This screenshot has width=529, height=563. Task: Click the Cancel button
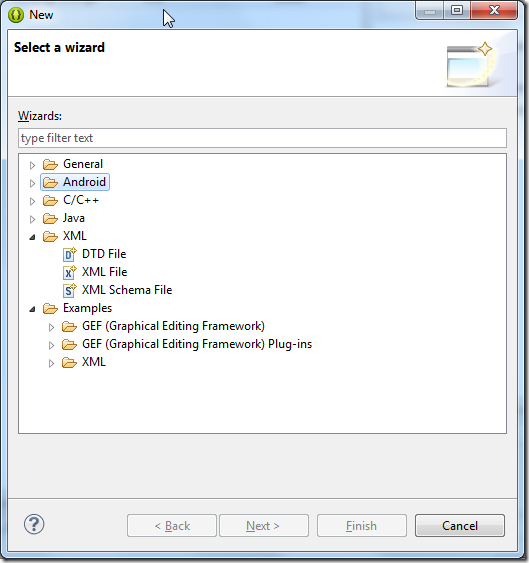(460, 526)
